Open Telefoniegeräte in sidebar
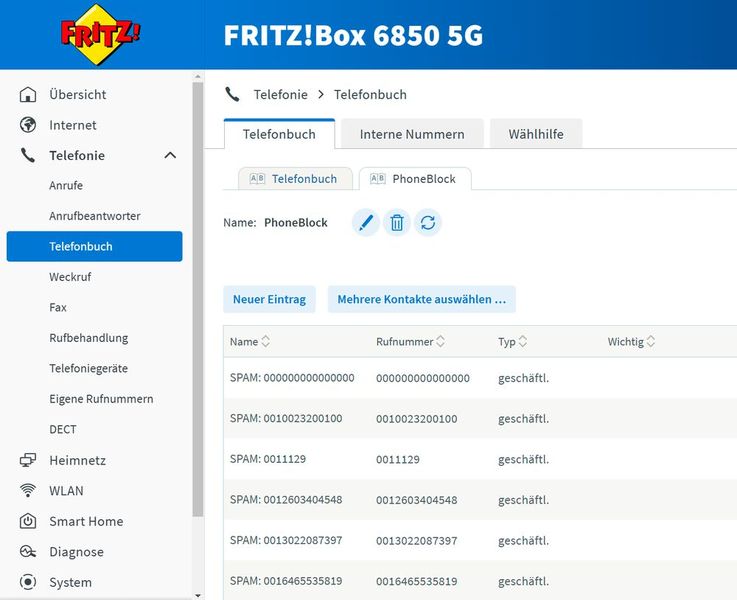Viewport: 737px width, 600px height. [x=88, y=368]
